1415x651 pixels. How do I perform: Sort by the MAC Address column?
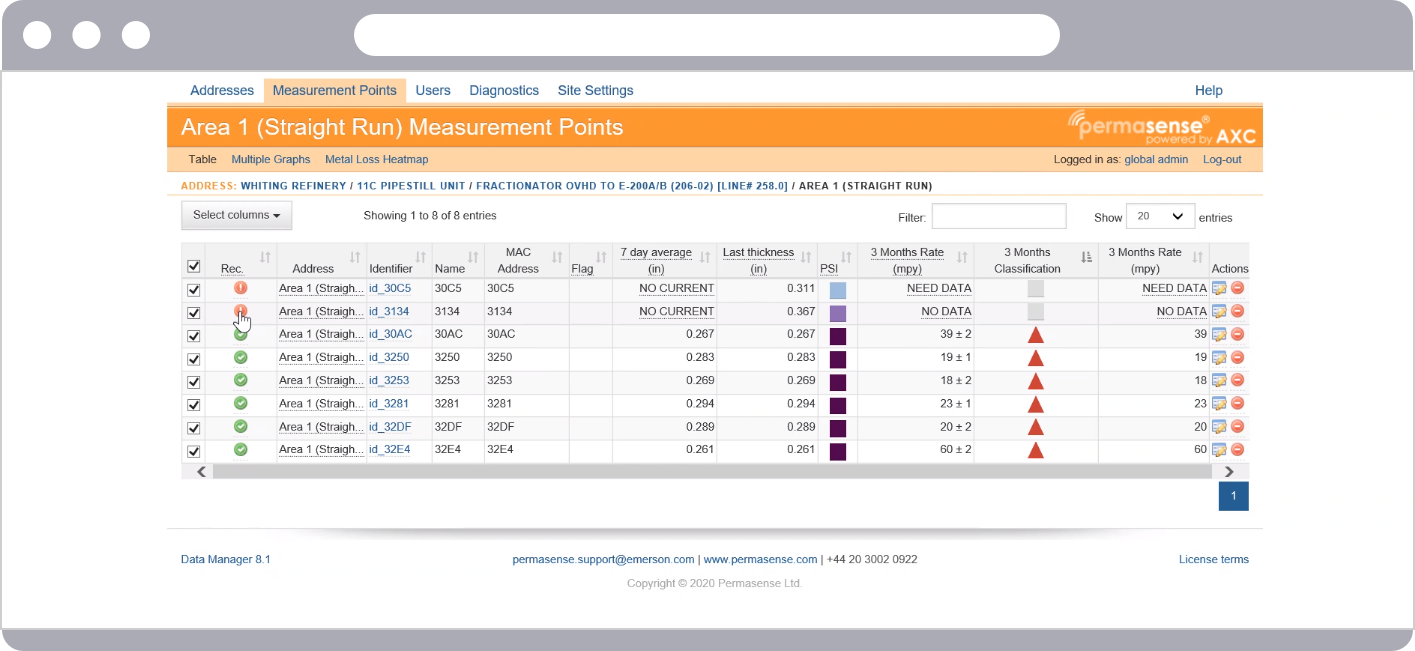[x=526, y=260]
